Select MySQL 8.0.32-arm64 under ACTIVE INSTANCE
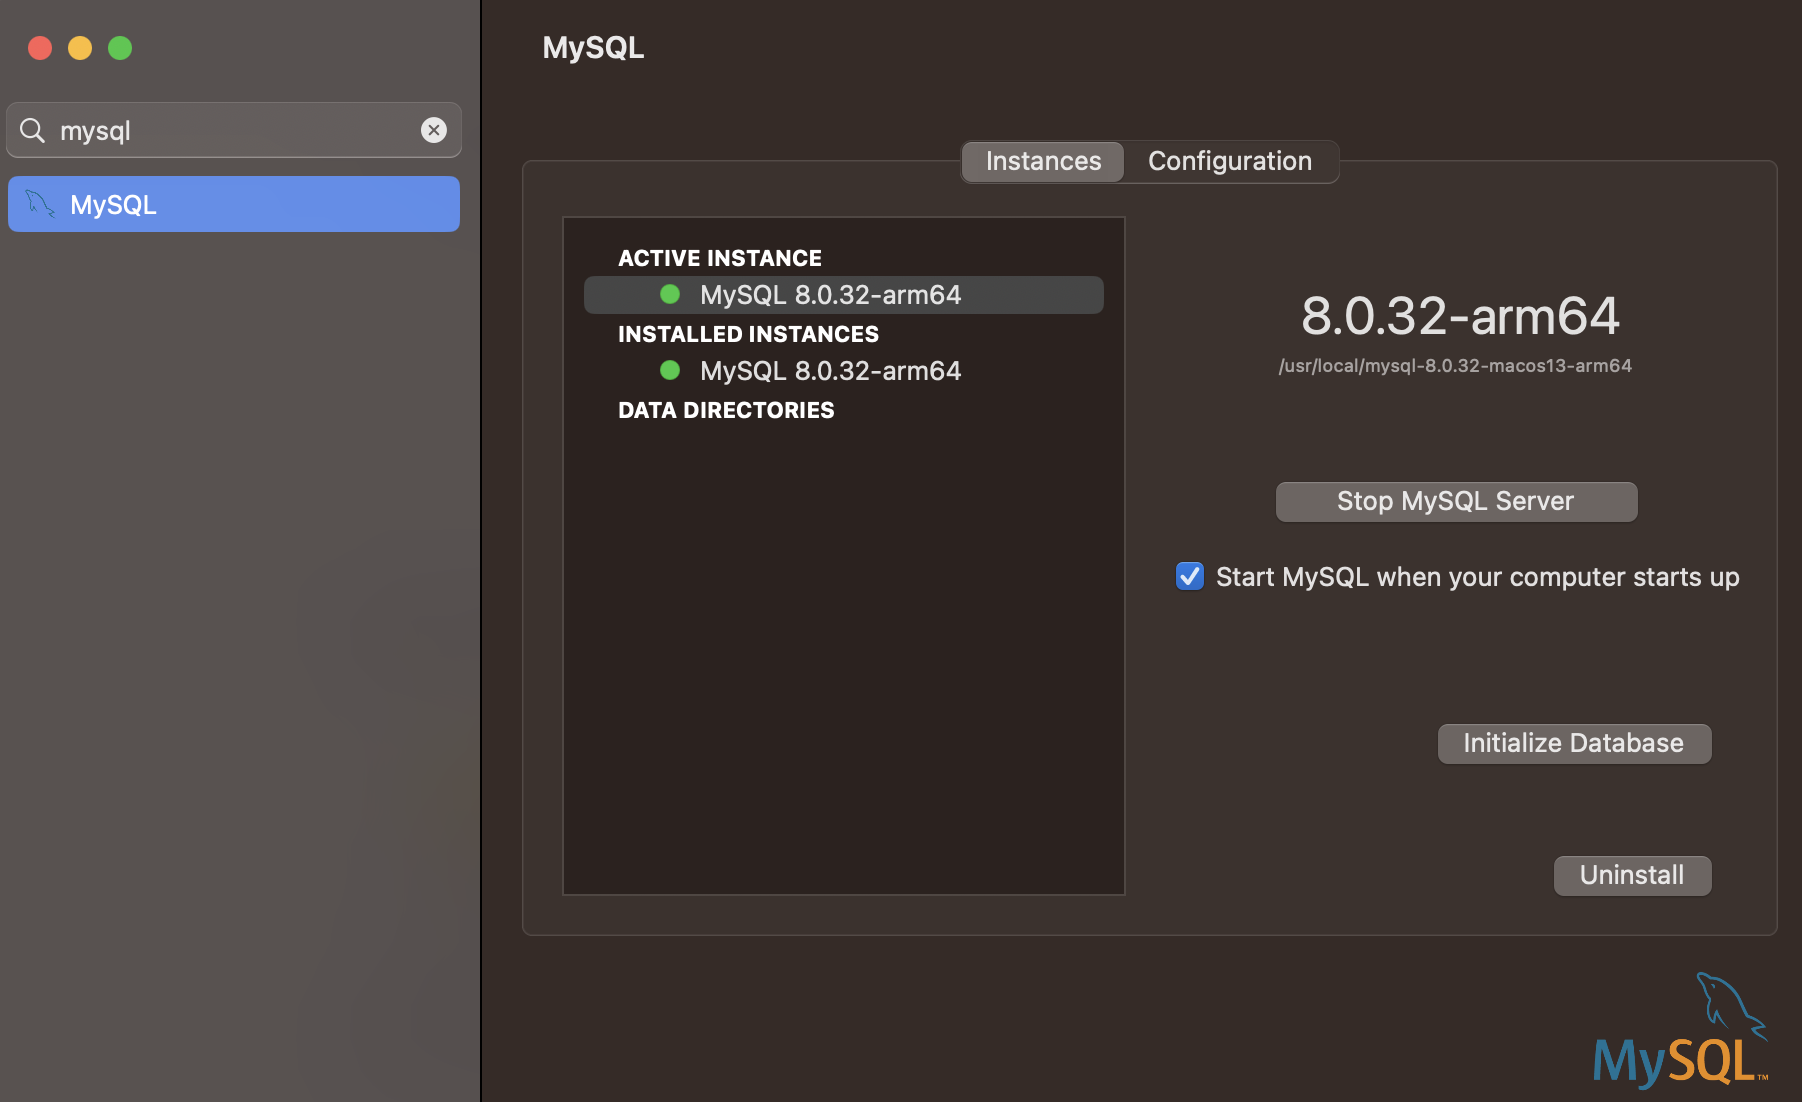The width and height of the screenshot is (1802, 1102). coord(830,294)
